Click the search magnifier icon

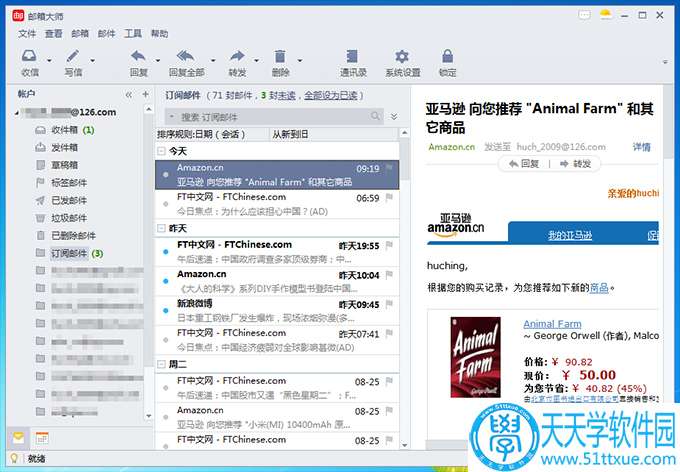375,116
